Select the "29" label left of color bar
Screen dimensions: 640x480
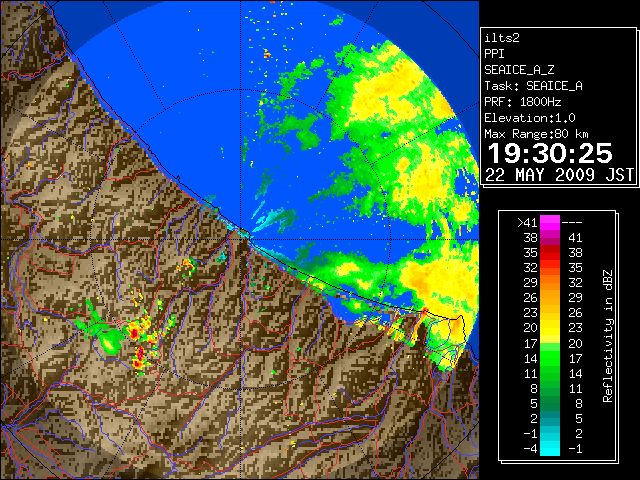[531, 283]
